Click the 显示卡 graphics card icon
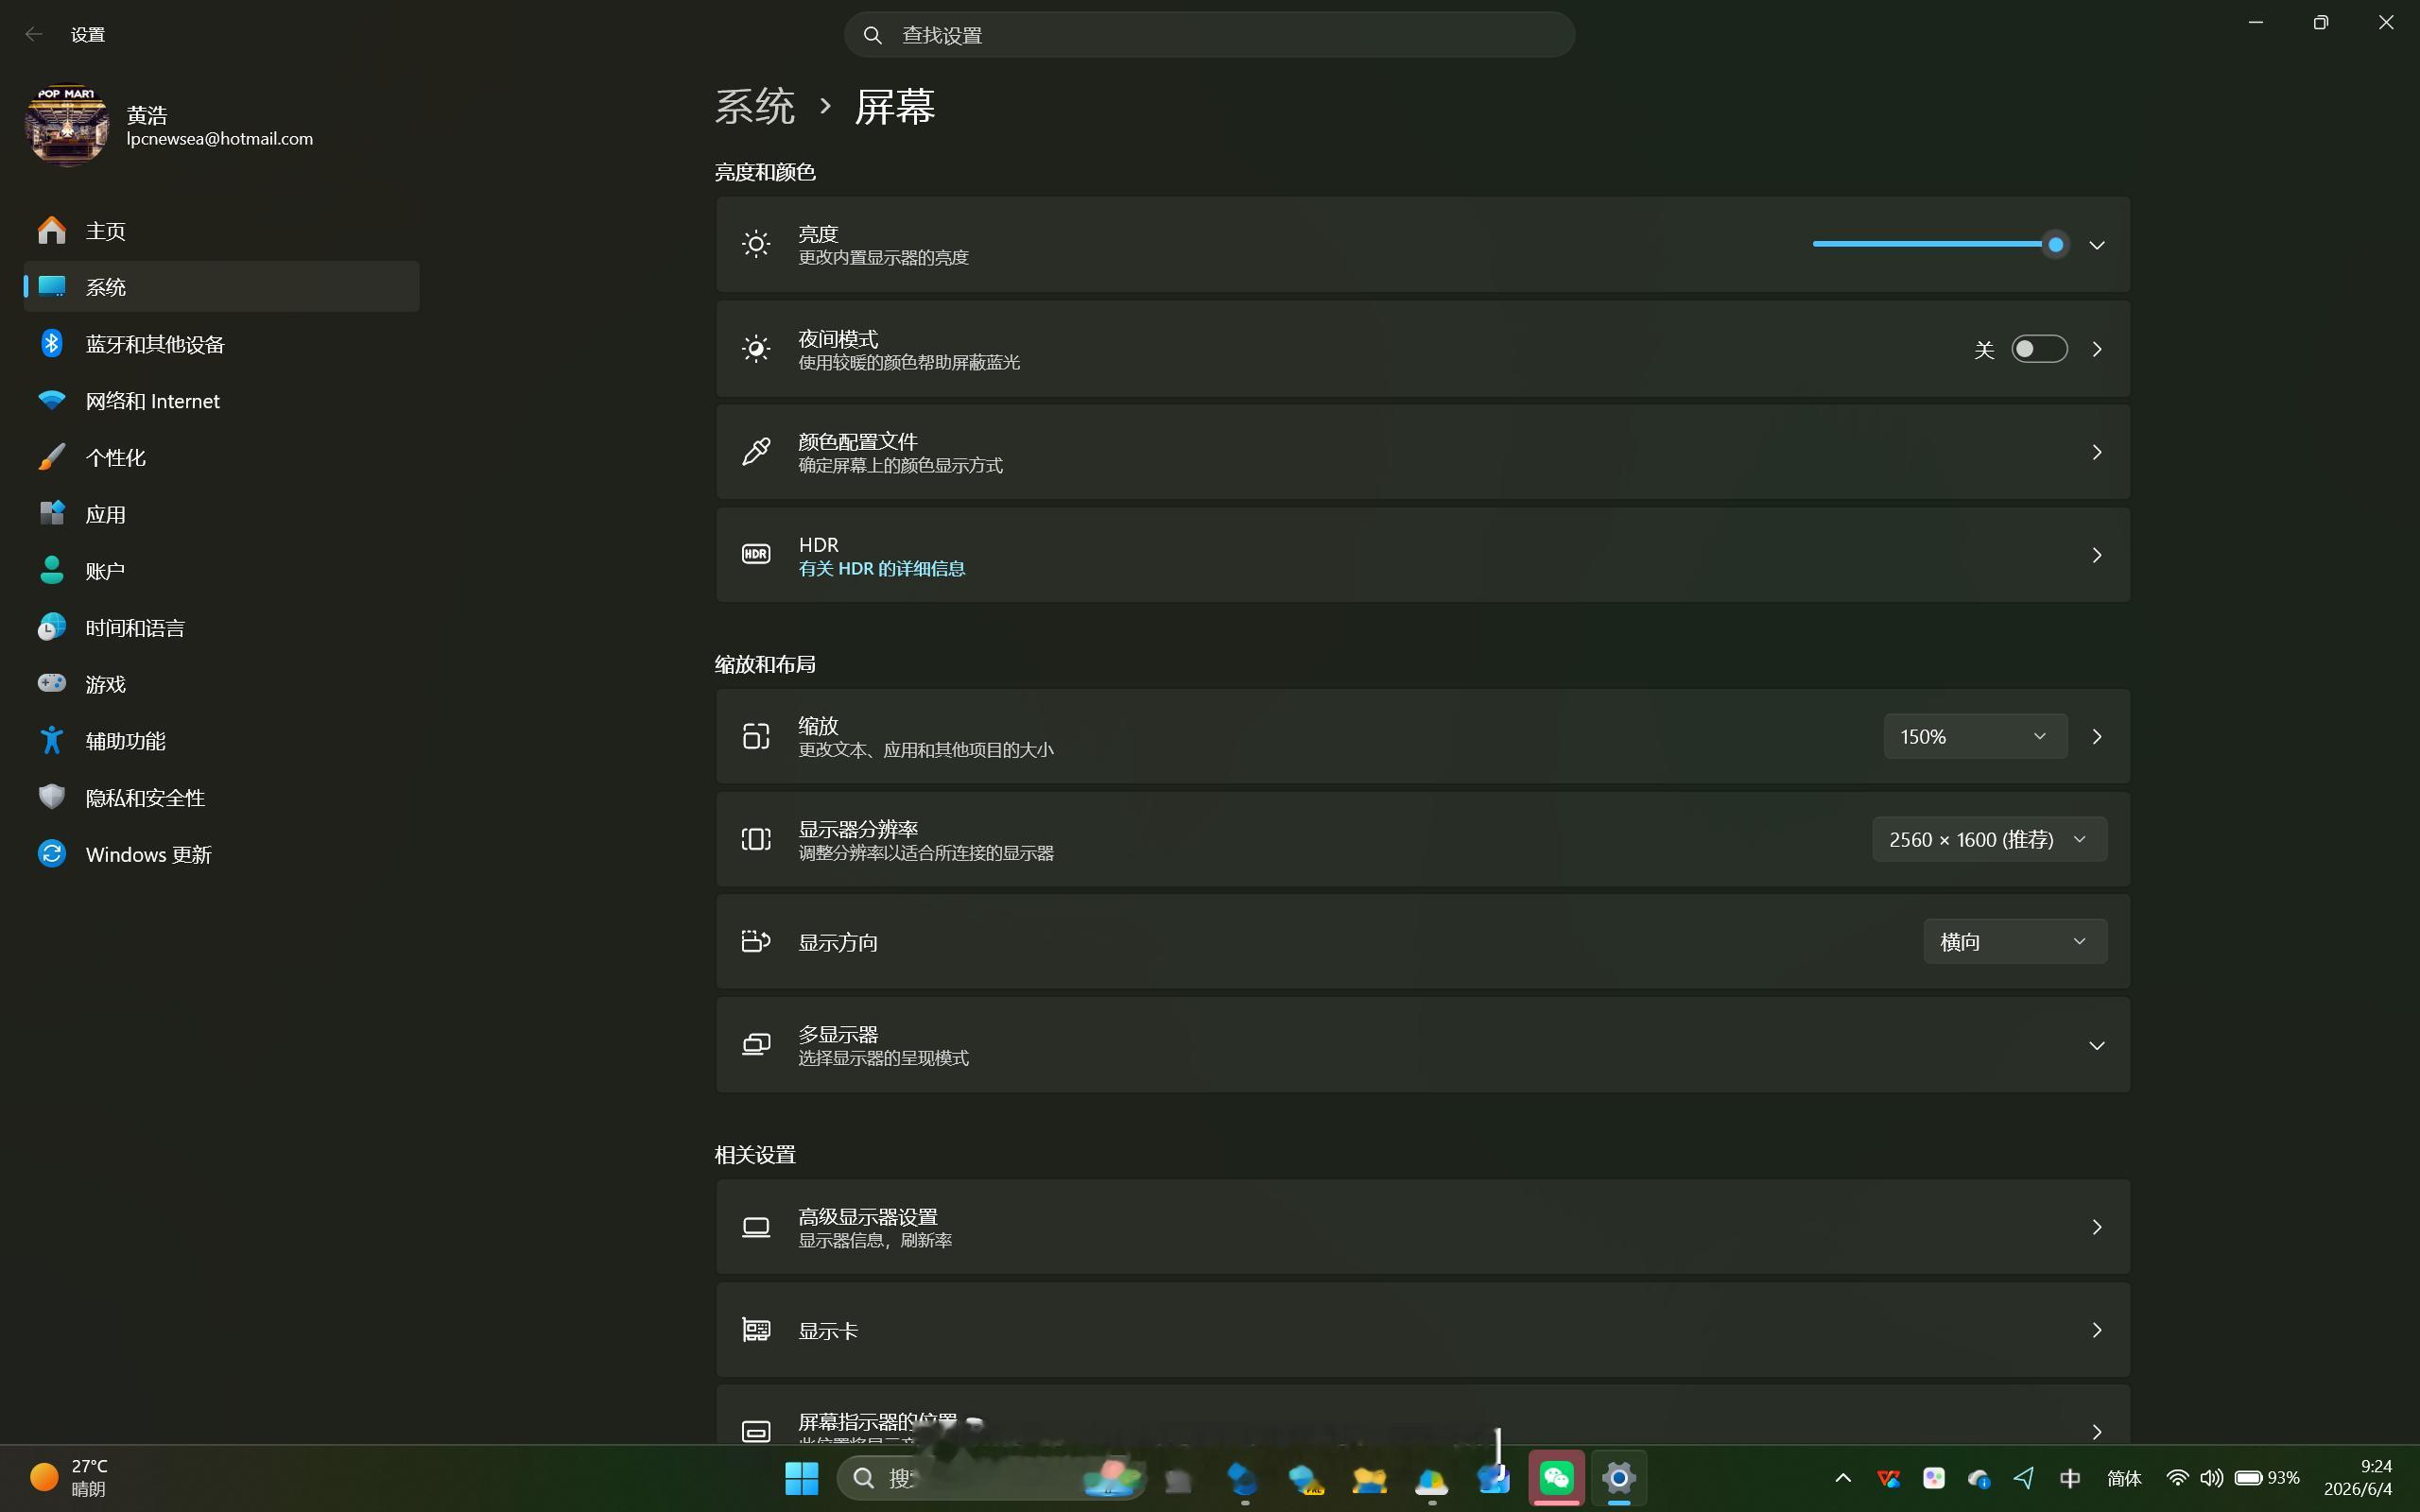2420x1512 pixels. [x=756, y=1330]
